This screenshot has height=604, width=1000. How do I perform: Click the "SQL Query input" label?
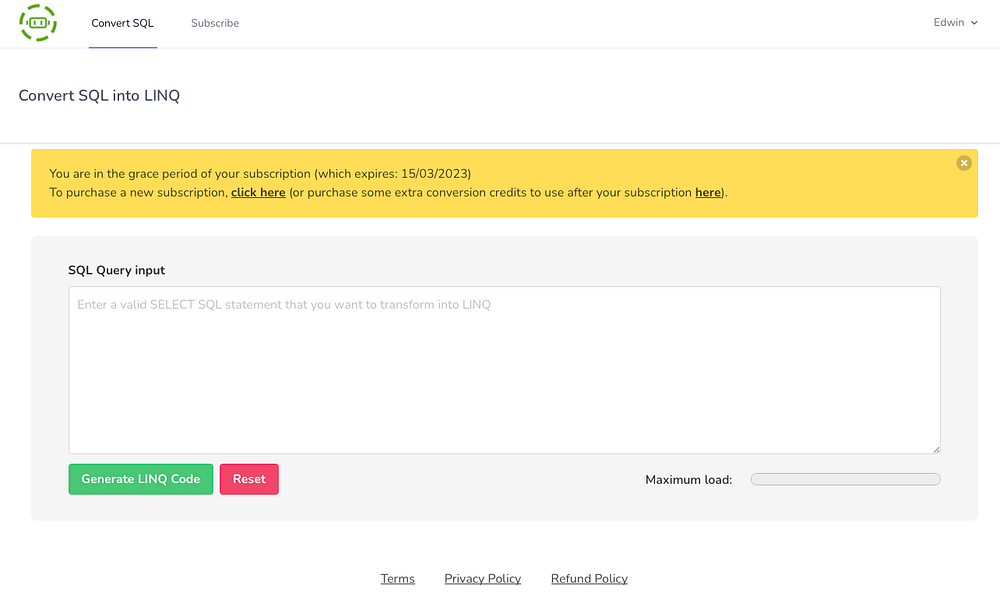click(116, 270)
